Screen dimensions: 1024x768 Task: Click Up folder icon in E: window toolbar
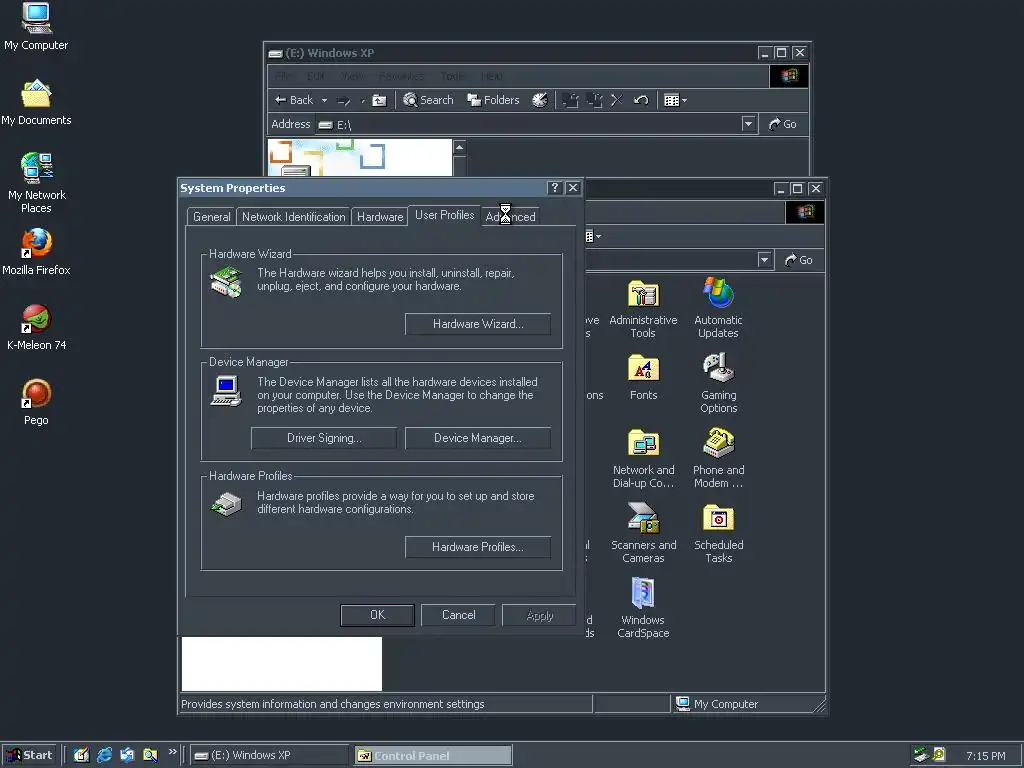[x=379, y=101]
